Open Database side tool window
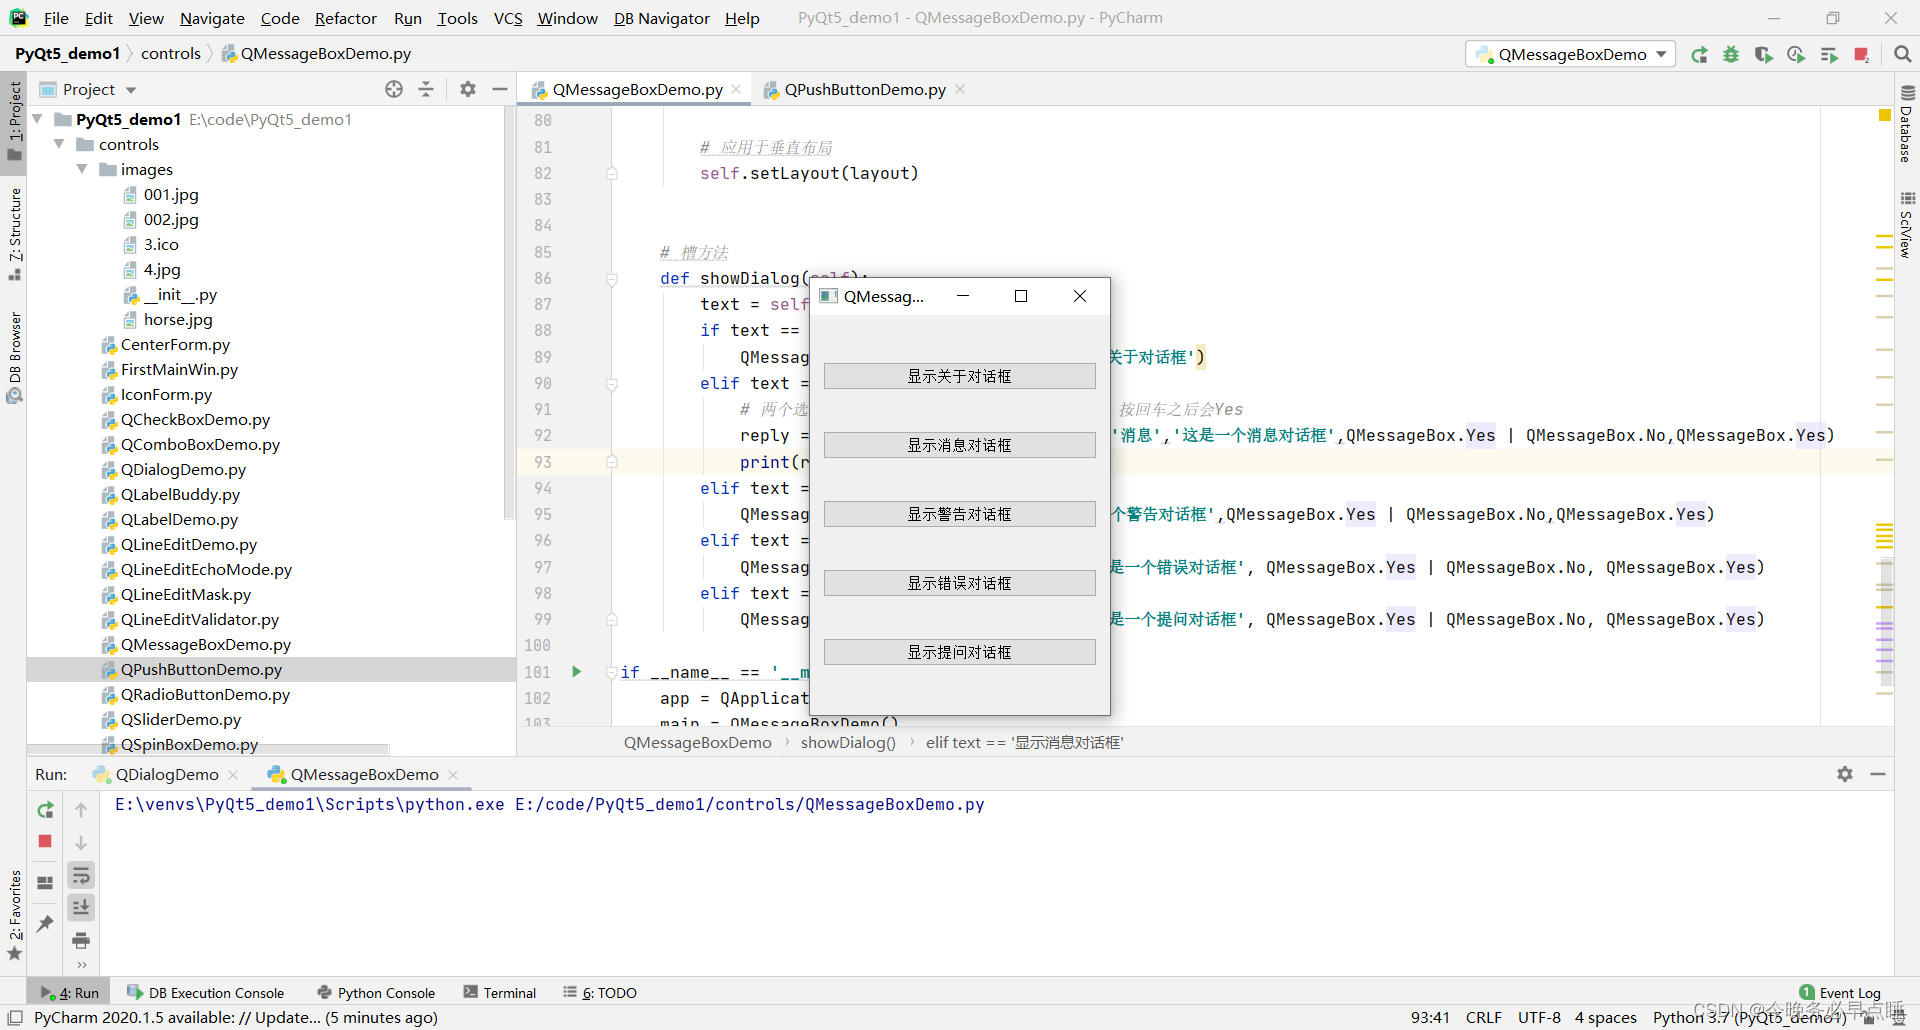The image size is (1920, 1030). (x=1907, y=123)
